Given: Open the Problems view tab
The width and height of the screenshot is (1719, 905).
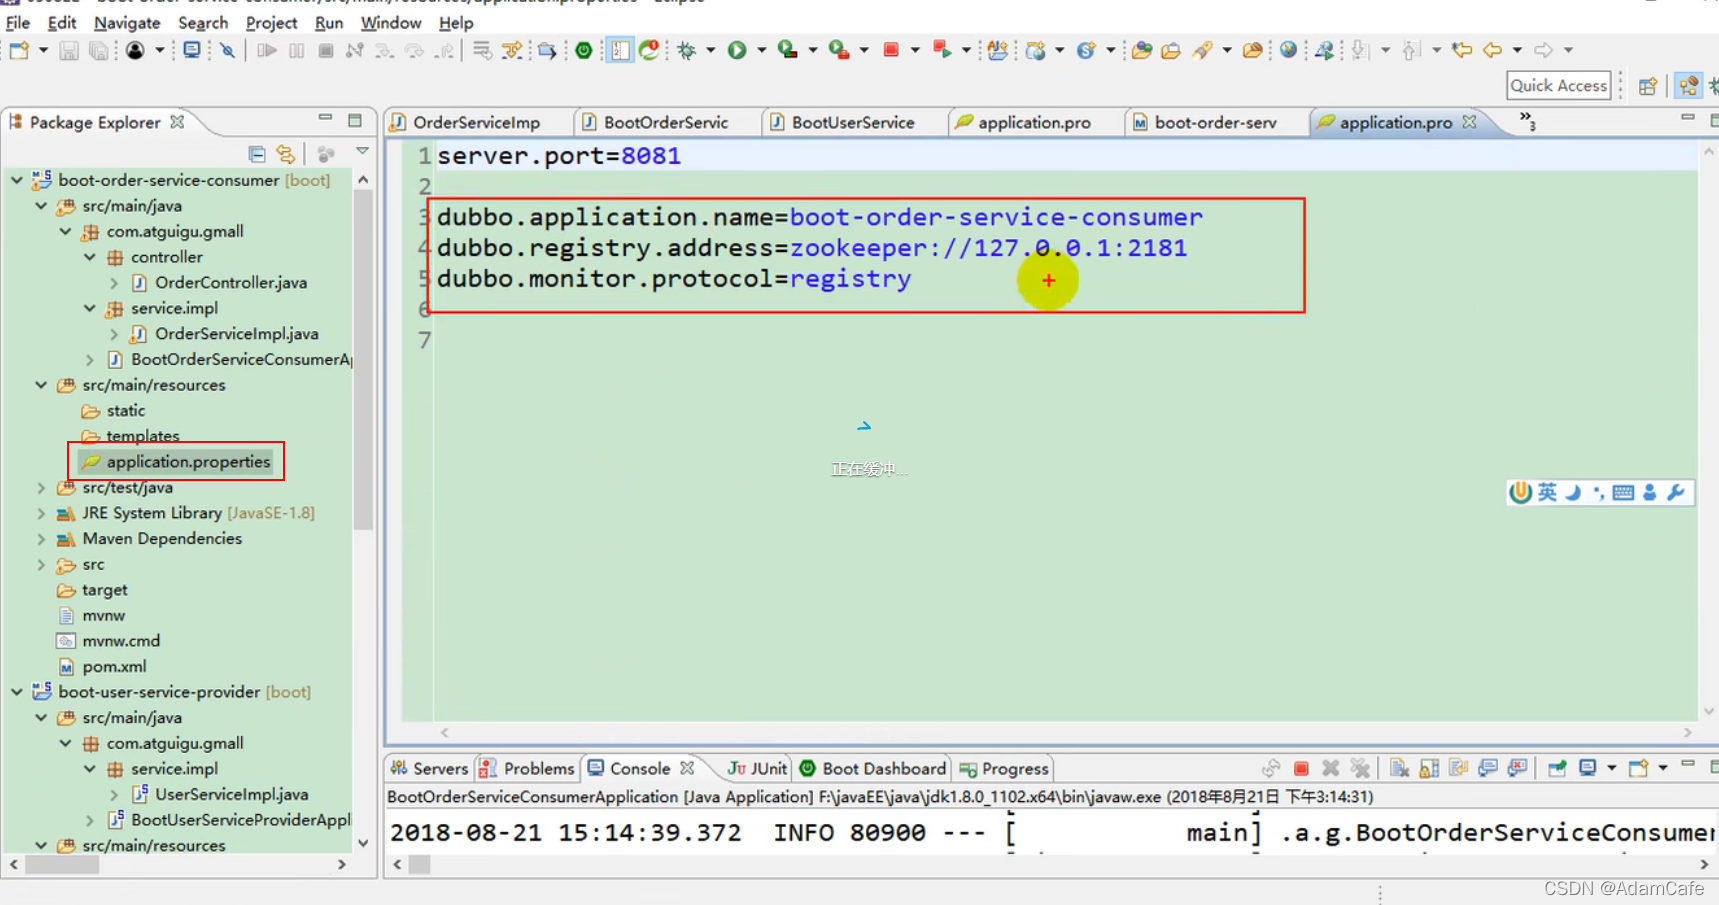Looking at the screenshot, I should (x=527, y=768).
